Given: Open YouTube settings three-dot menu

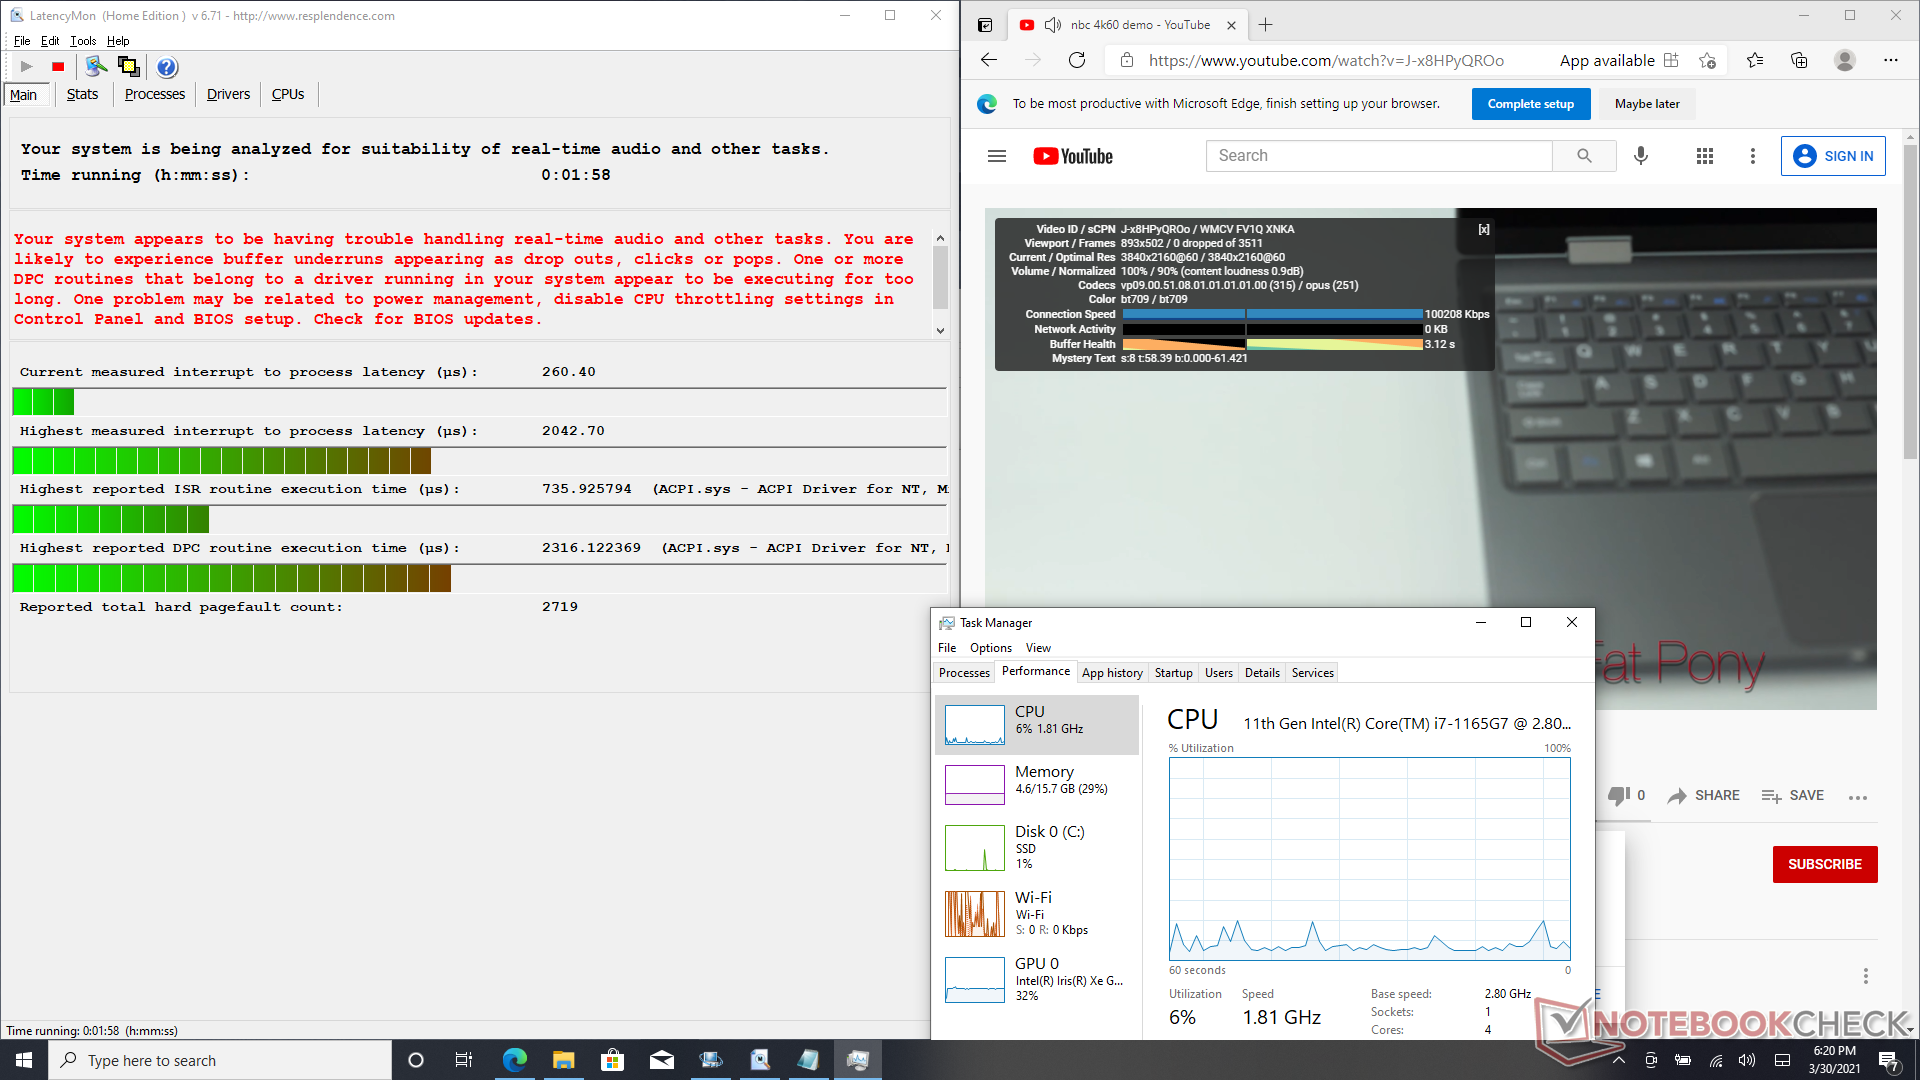Looking at the screenshot, I should coord(1752,156).
